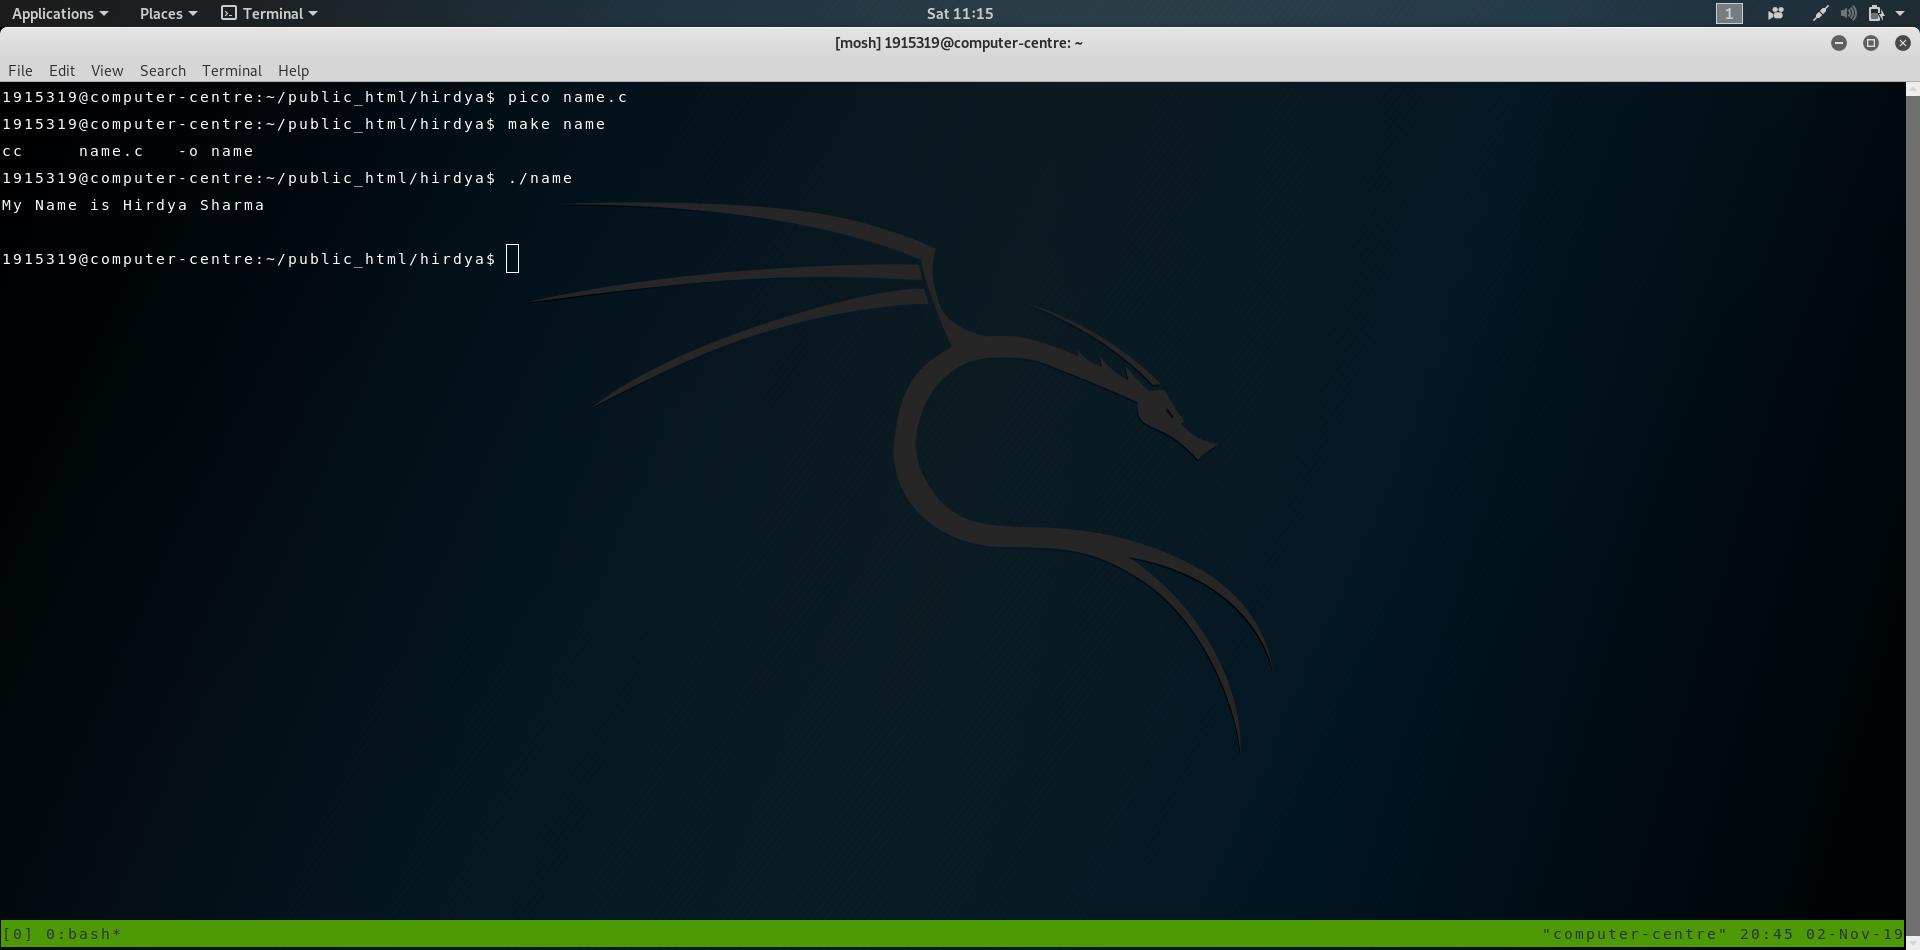
Task: Open the File menu
Action: (x=20, y=70)
